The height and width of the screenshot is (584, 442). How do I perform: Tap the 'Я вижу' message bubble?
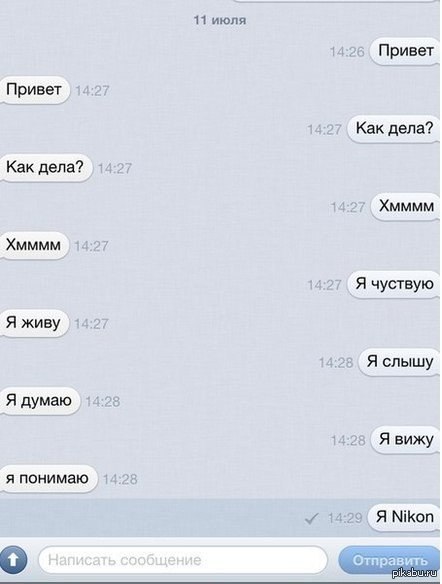point(406,439)
